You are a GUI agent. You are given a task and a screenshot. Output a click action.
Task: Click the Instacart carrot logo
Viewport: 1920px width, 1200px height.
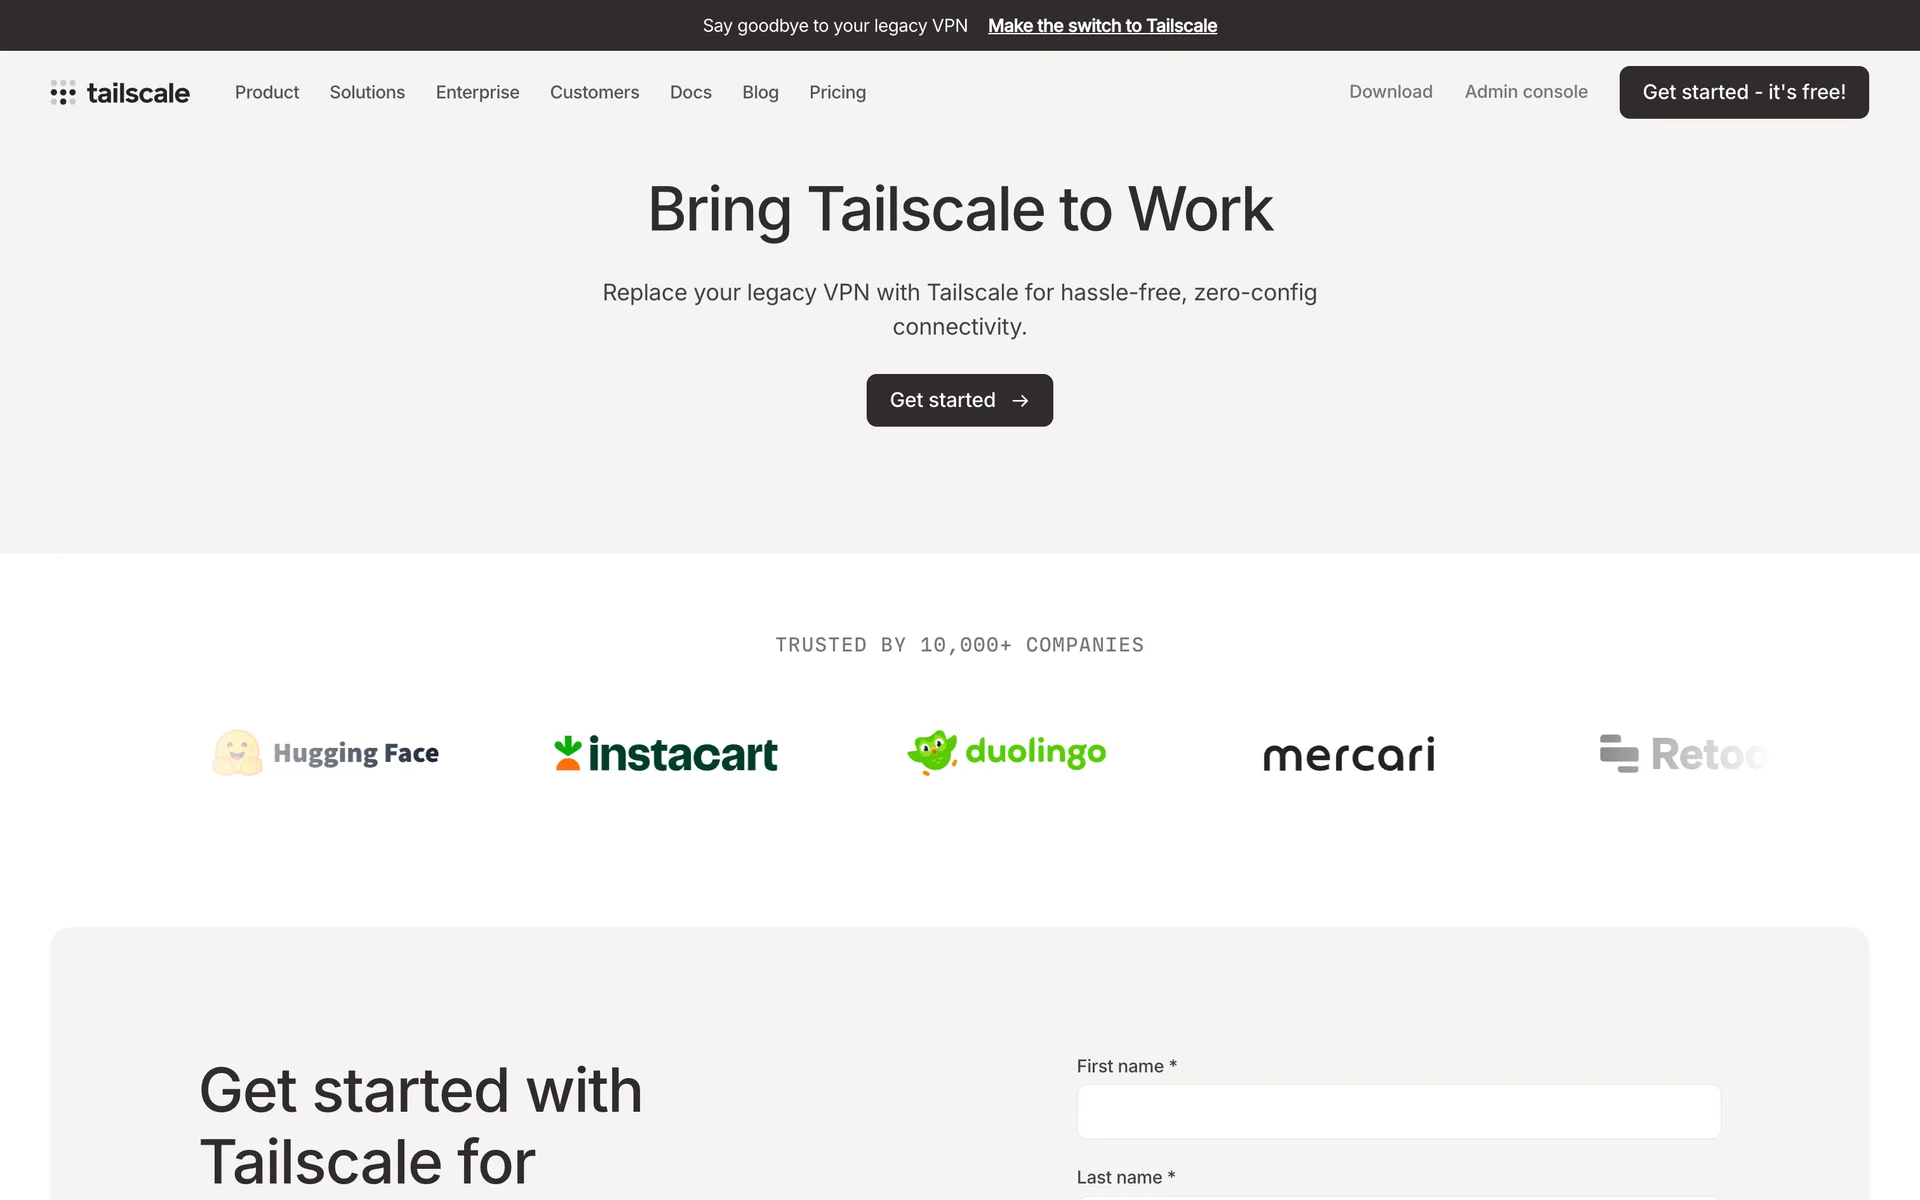[568, 753]
